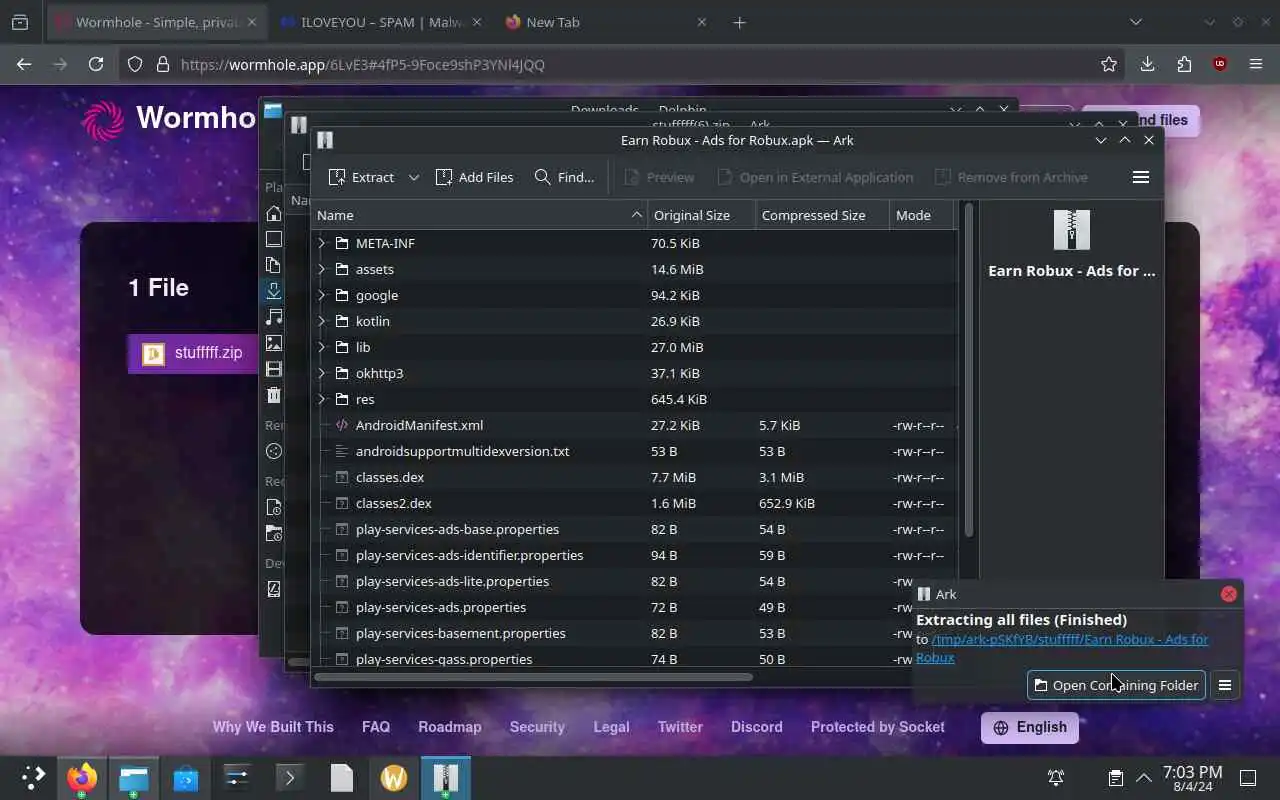Reload the page with refresh icon
The height and width of the screenshot is (800, 1280).
click(96, 64)
